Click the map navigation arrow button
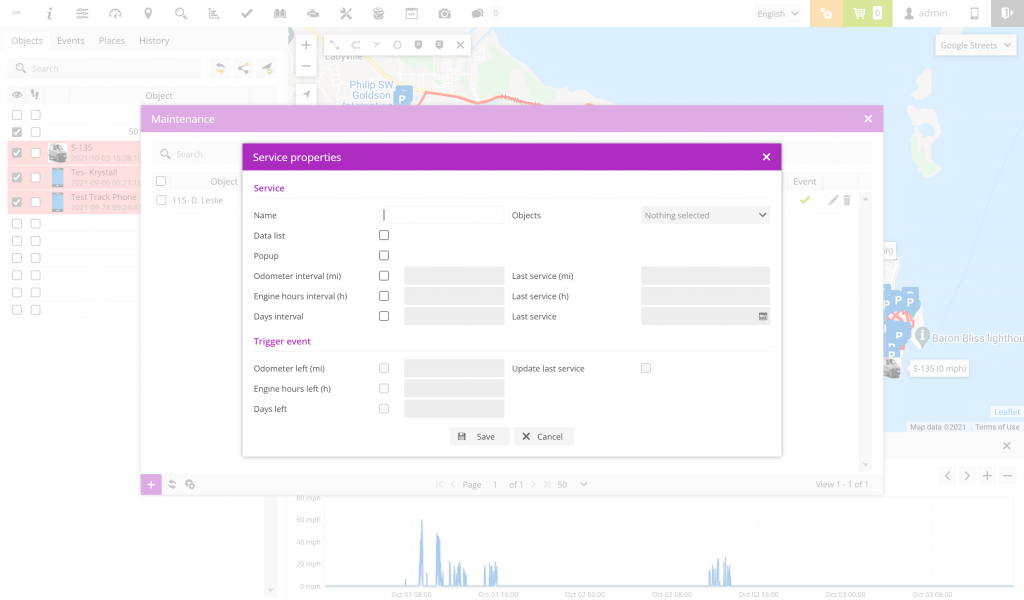This screenshot has width=1024, height=600. (306, 94)
